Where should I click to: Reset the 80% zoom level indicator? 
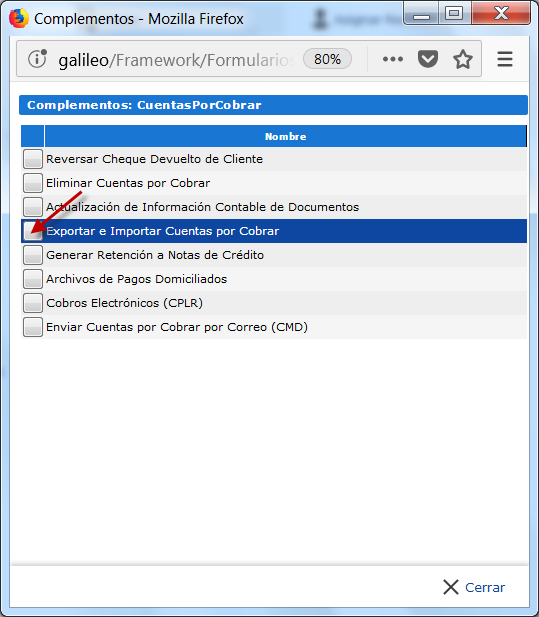coord(327,59)
